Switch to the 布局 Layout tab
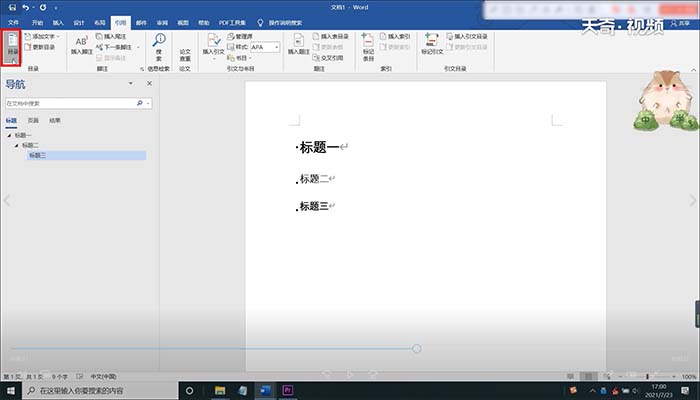The image size is (700, 400). pos(100,23)
